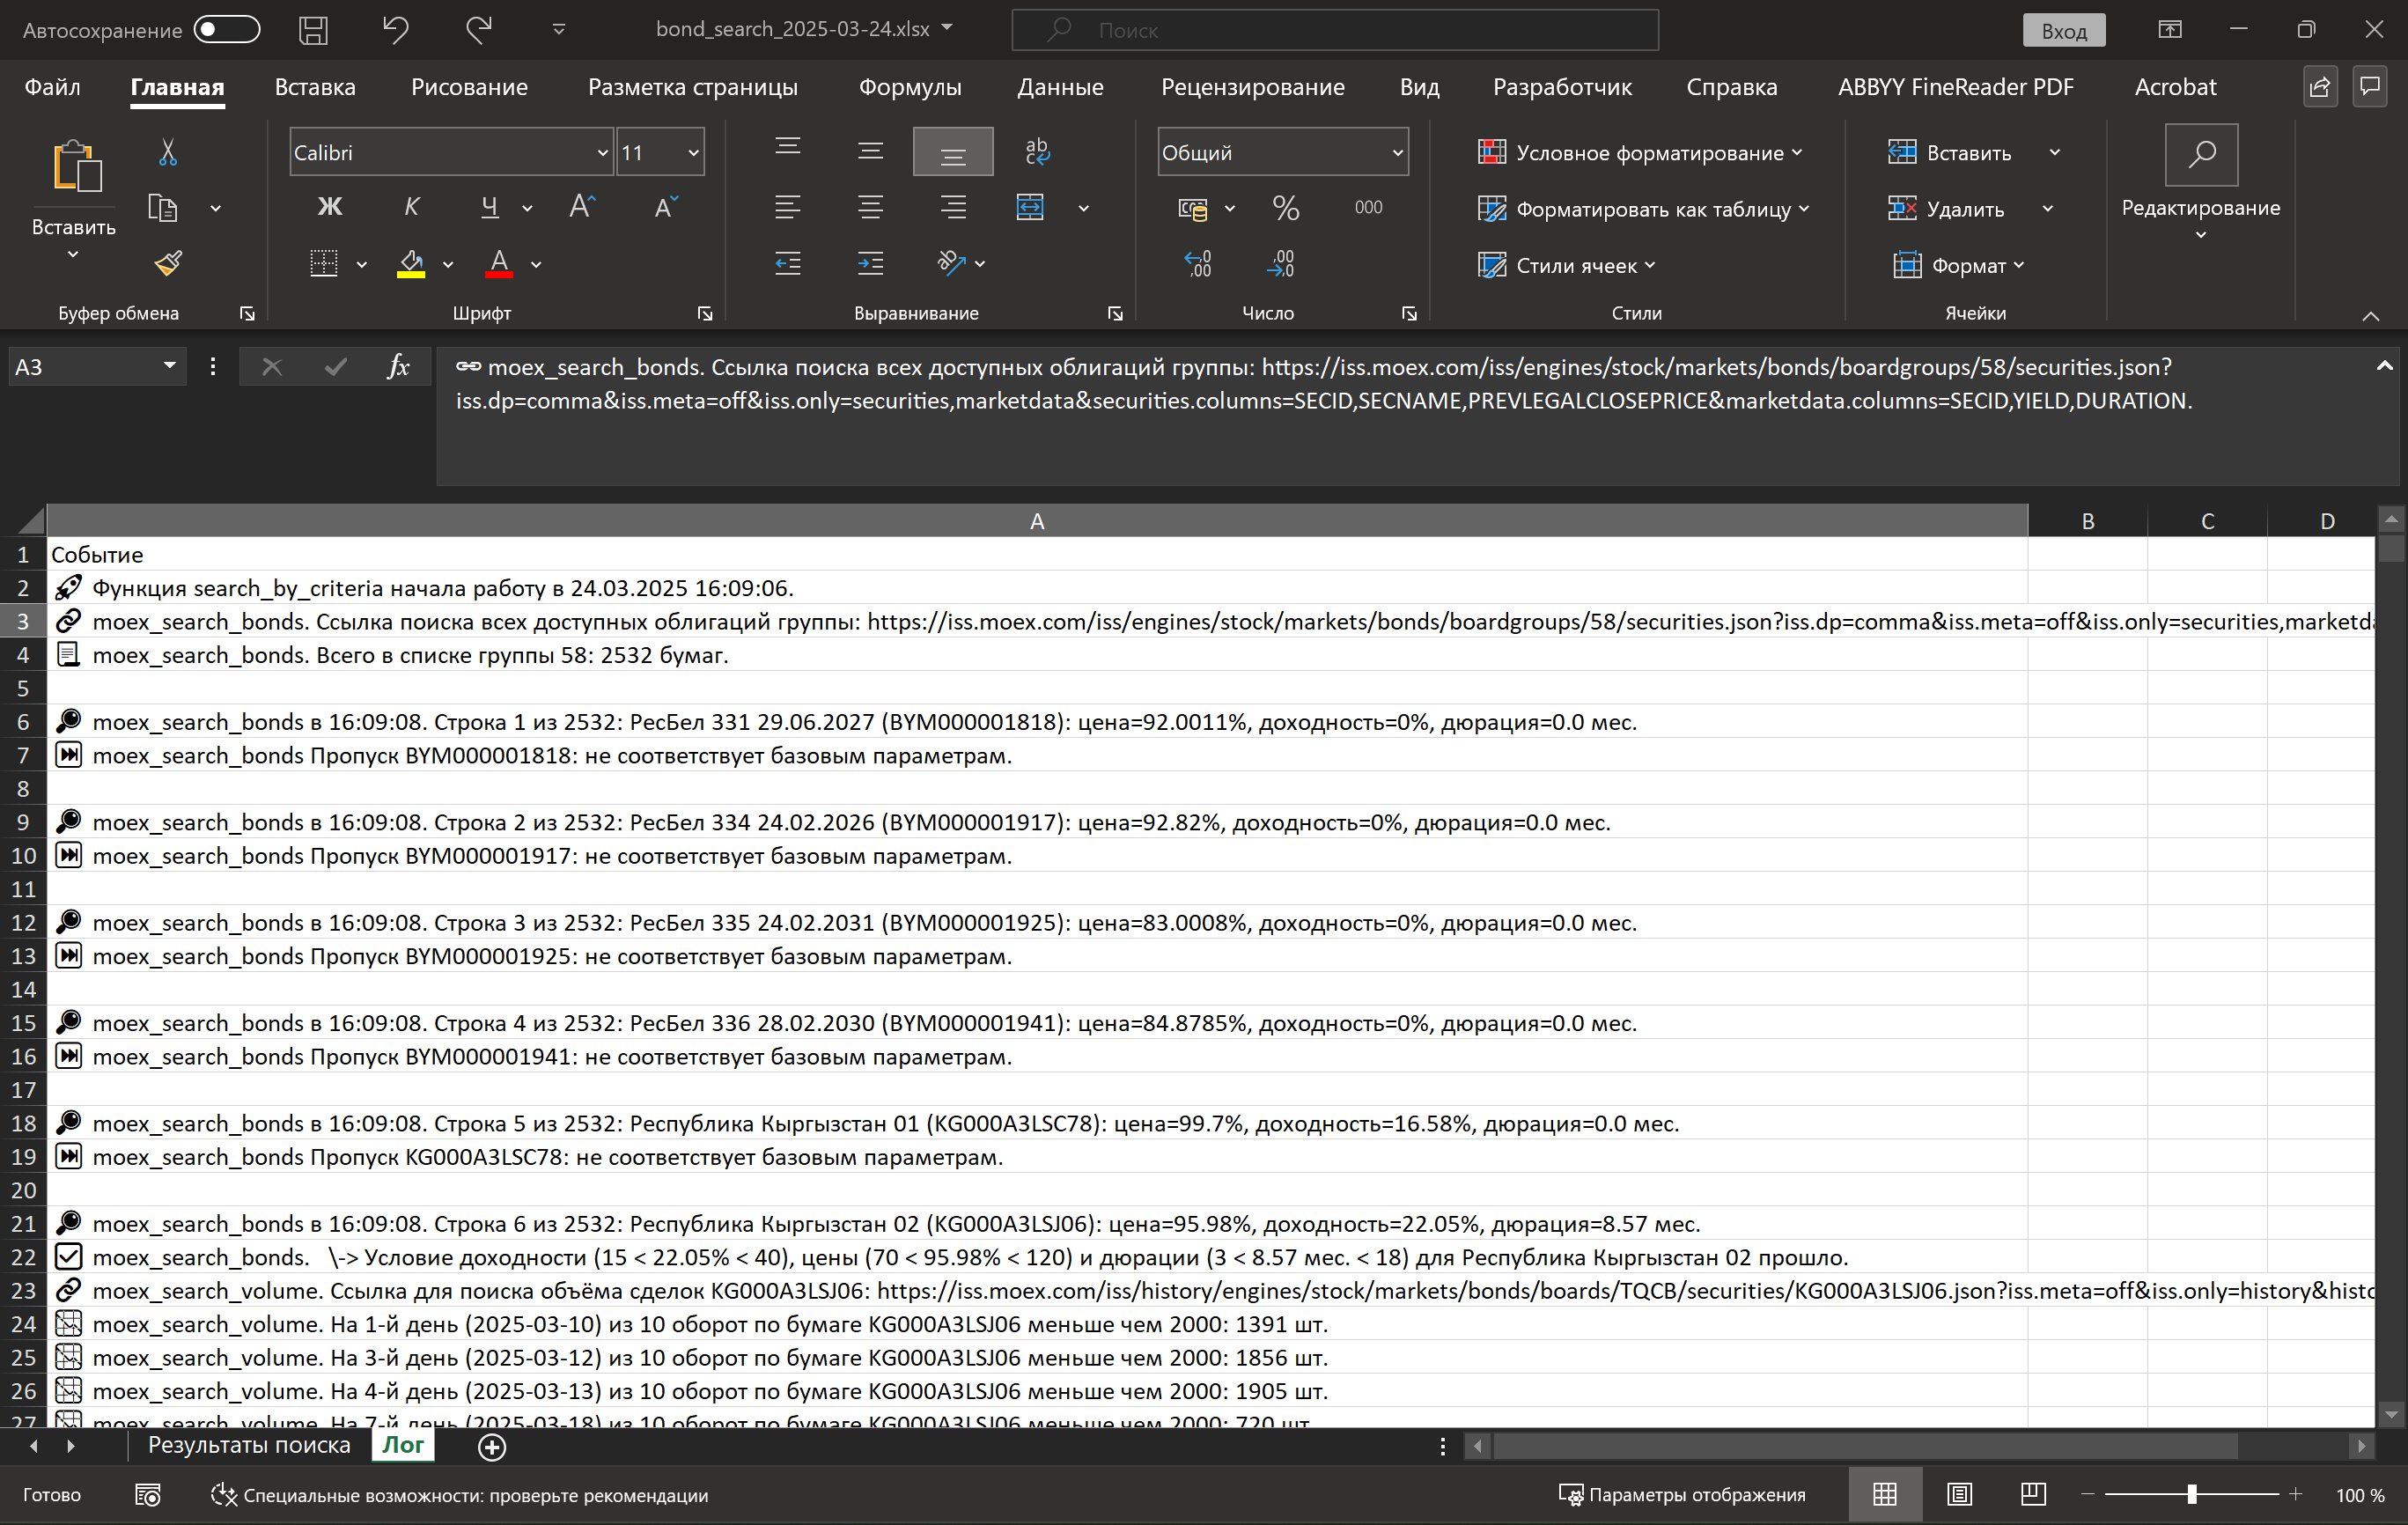The height and width of the screenshot is (1525, 2408).
Task: Click the Wrap Text icon
Action: coord(1037,151)
